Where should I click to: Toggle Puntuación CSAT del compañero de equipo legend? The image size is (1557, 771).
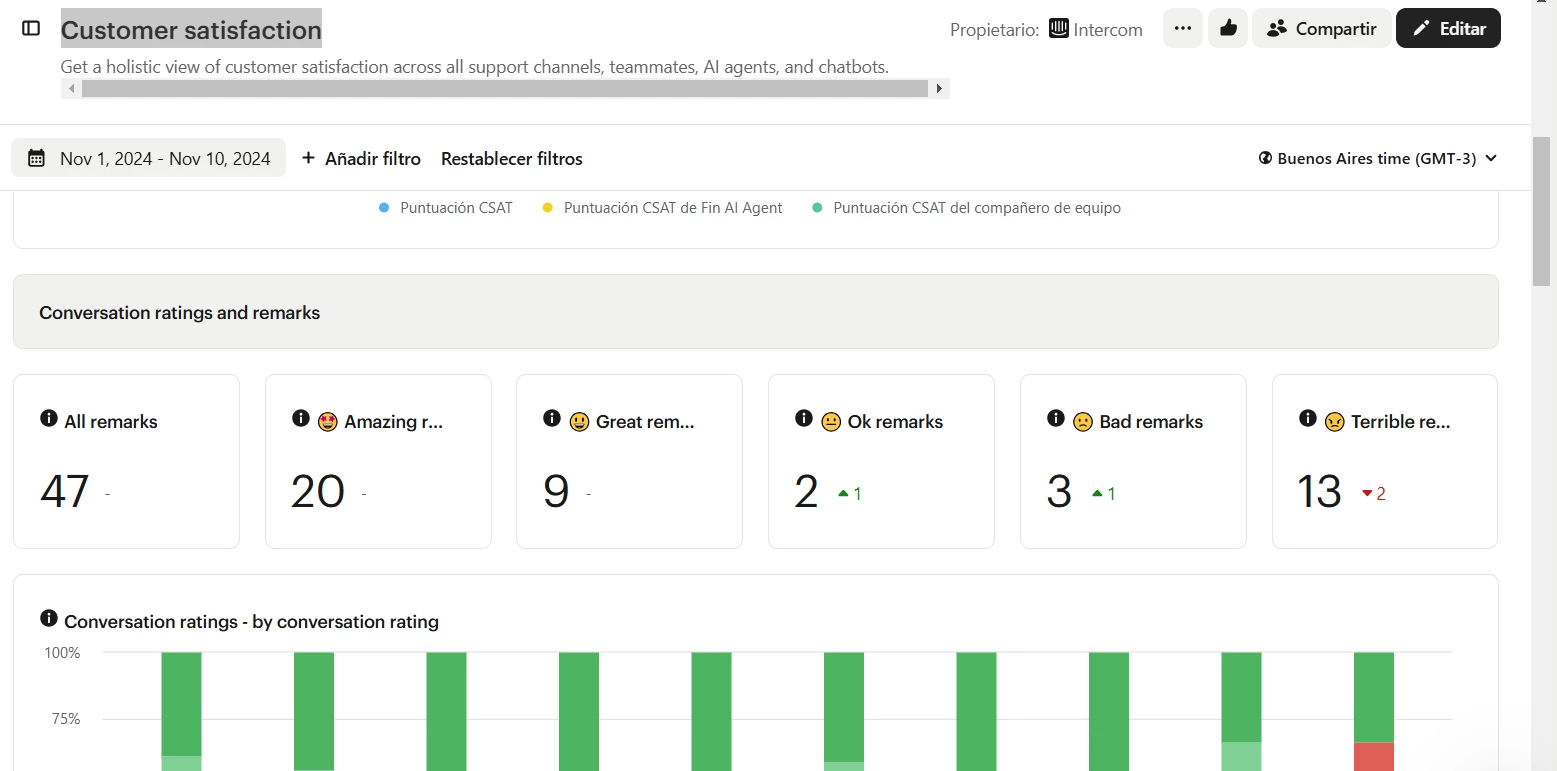click(967, 208)
